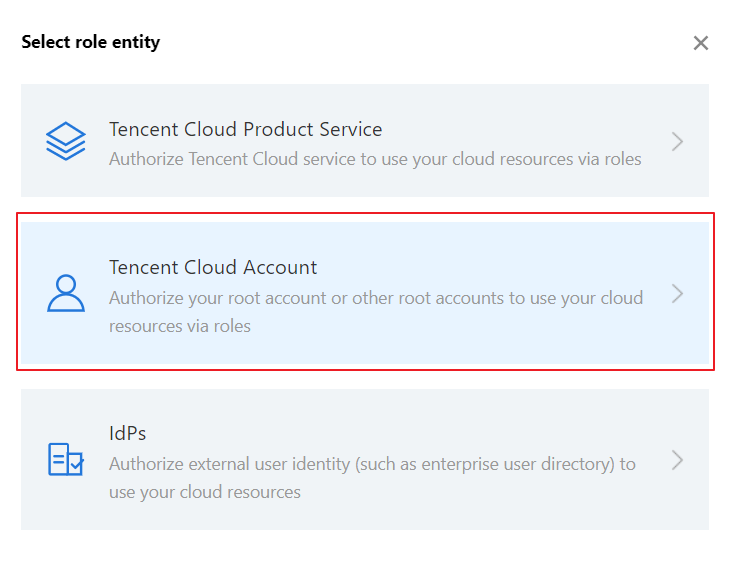Screen dimensions: 730x587
Task: Click 'resources via roles' line under Cloud Account
Action: [180, 326]
